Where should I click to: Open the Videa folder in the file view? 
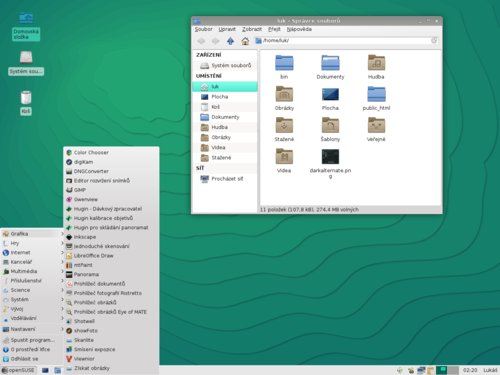(x=284, y=157)
